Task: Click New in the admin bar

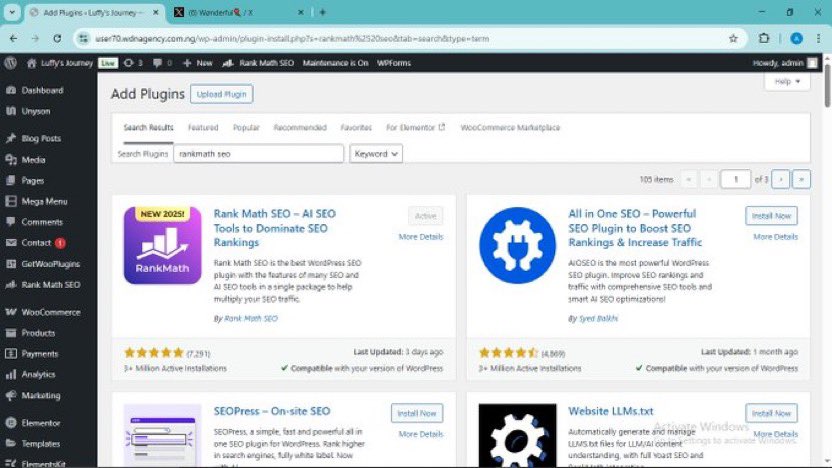Action: point(197,63)
